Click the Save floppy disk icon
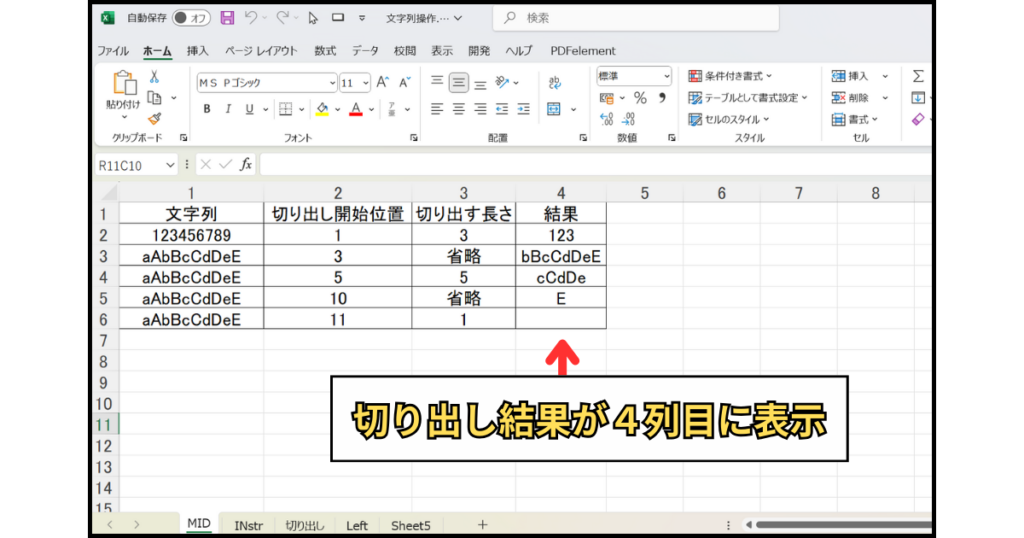The image size is (1024, 538). 227,18
